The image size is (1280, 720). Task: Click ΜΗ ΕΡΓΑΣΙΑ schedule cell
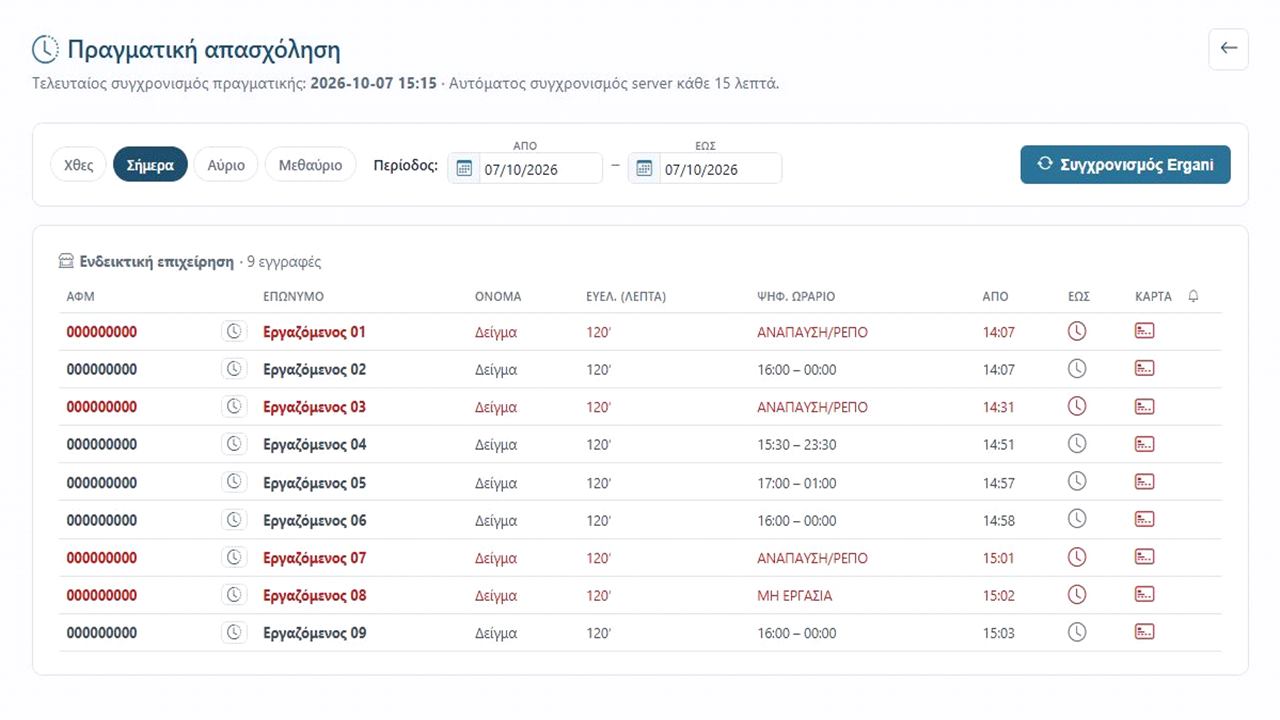795,596
